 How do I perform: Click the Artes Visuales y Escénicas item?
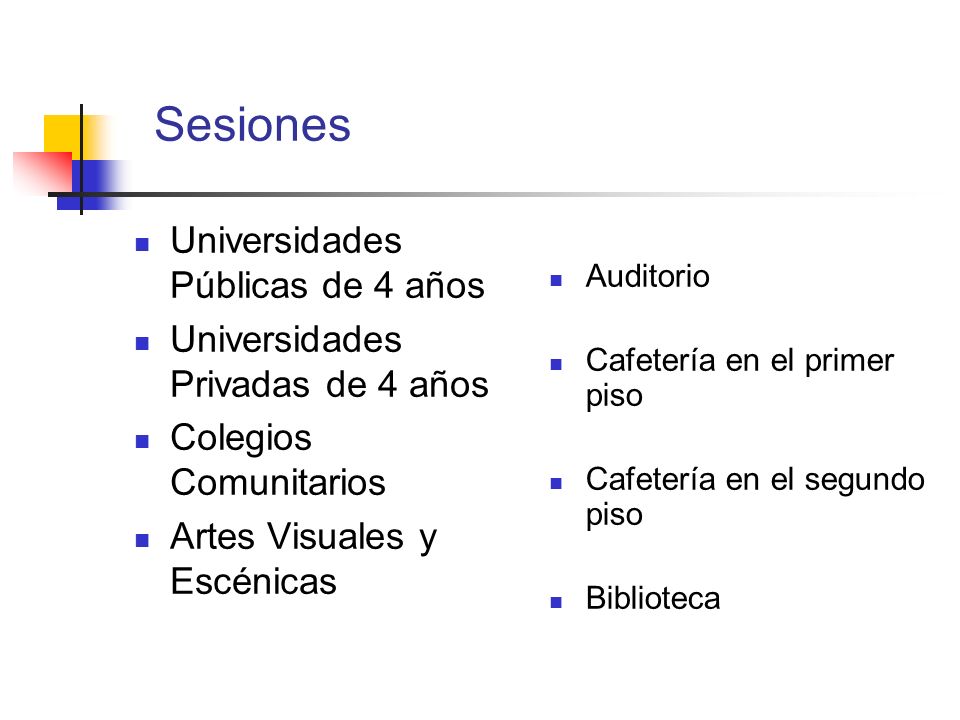(x=304, y=559)
